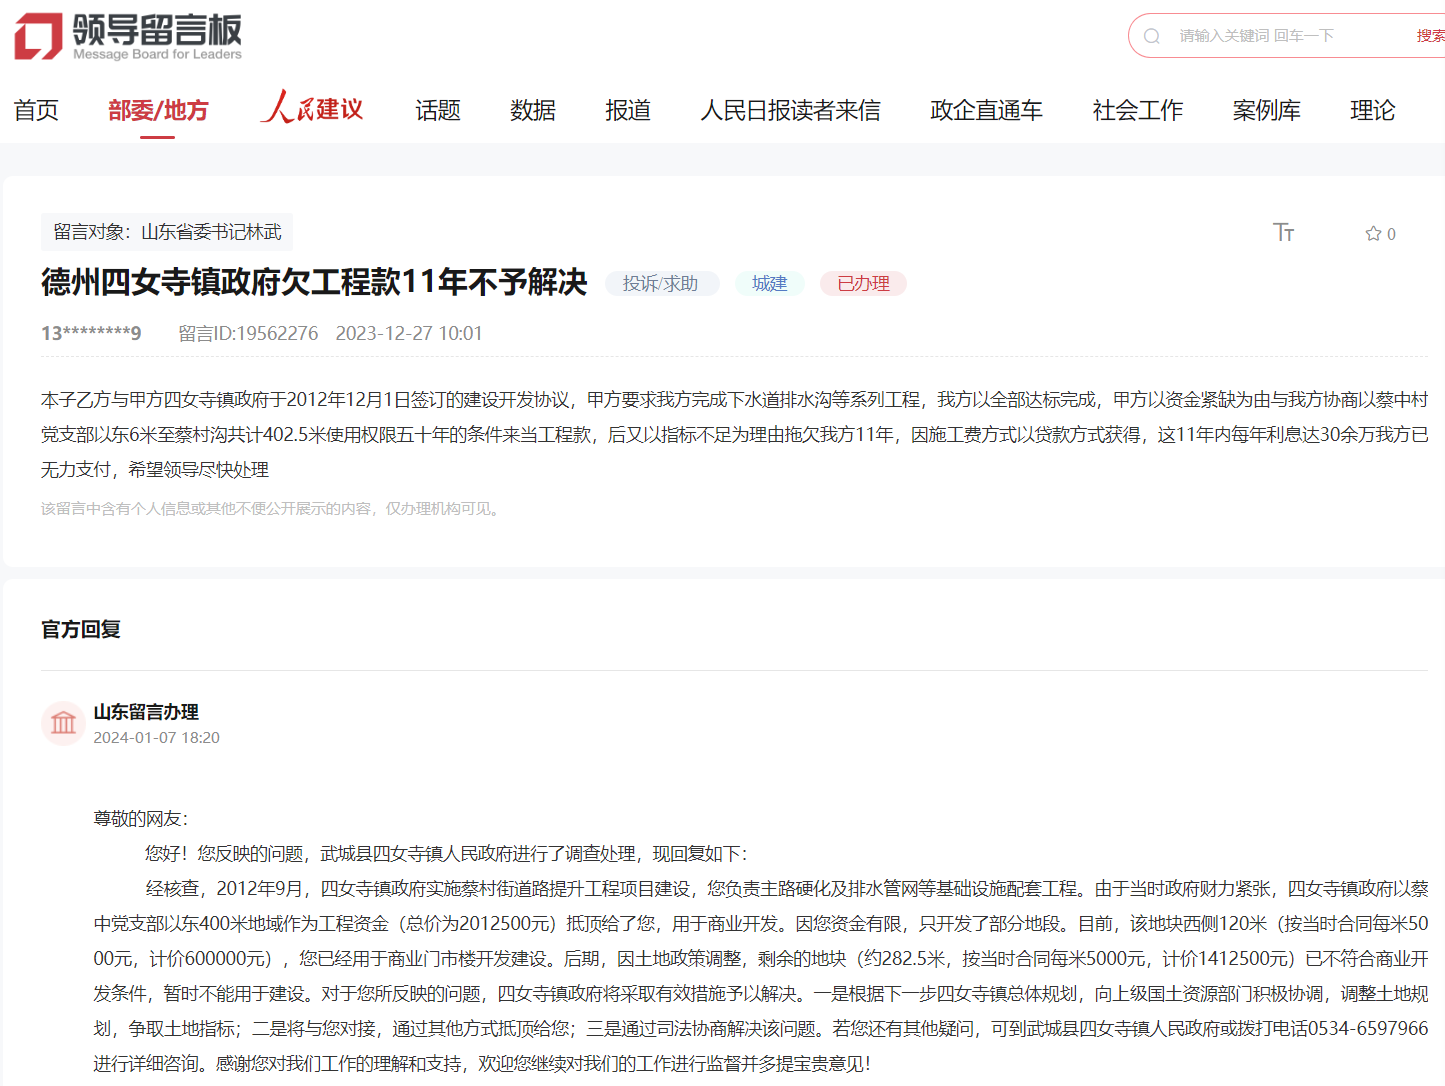Click the 城建 topic tag

click(x=769, y=284)
